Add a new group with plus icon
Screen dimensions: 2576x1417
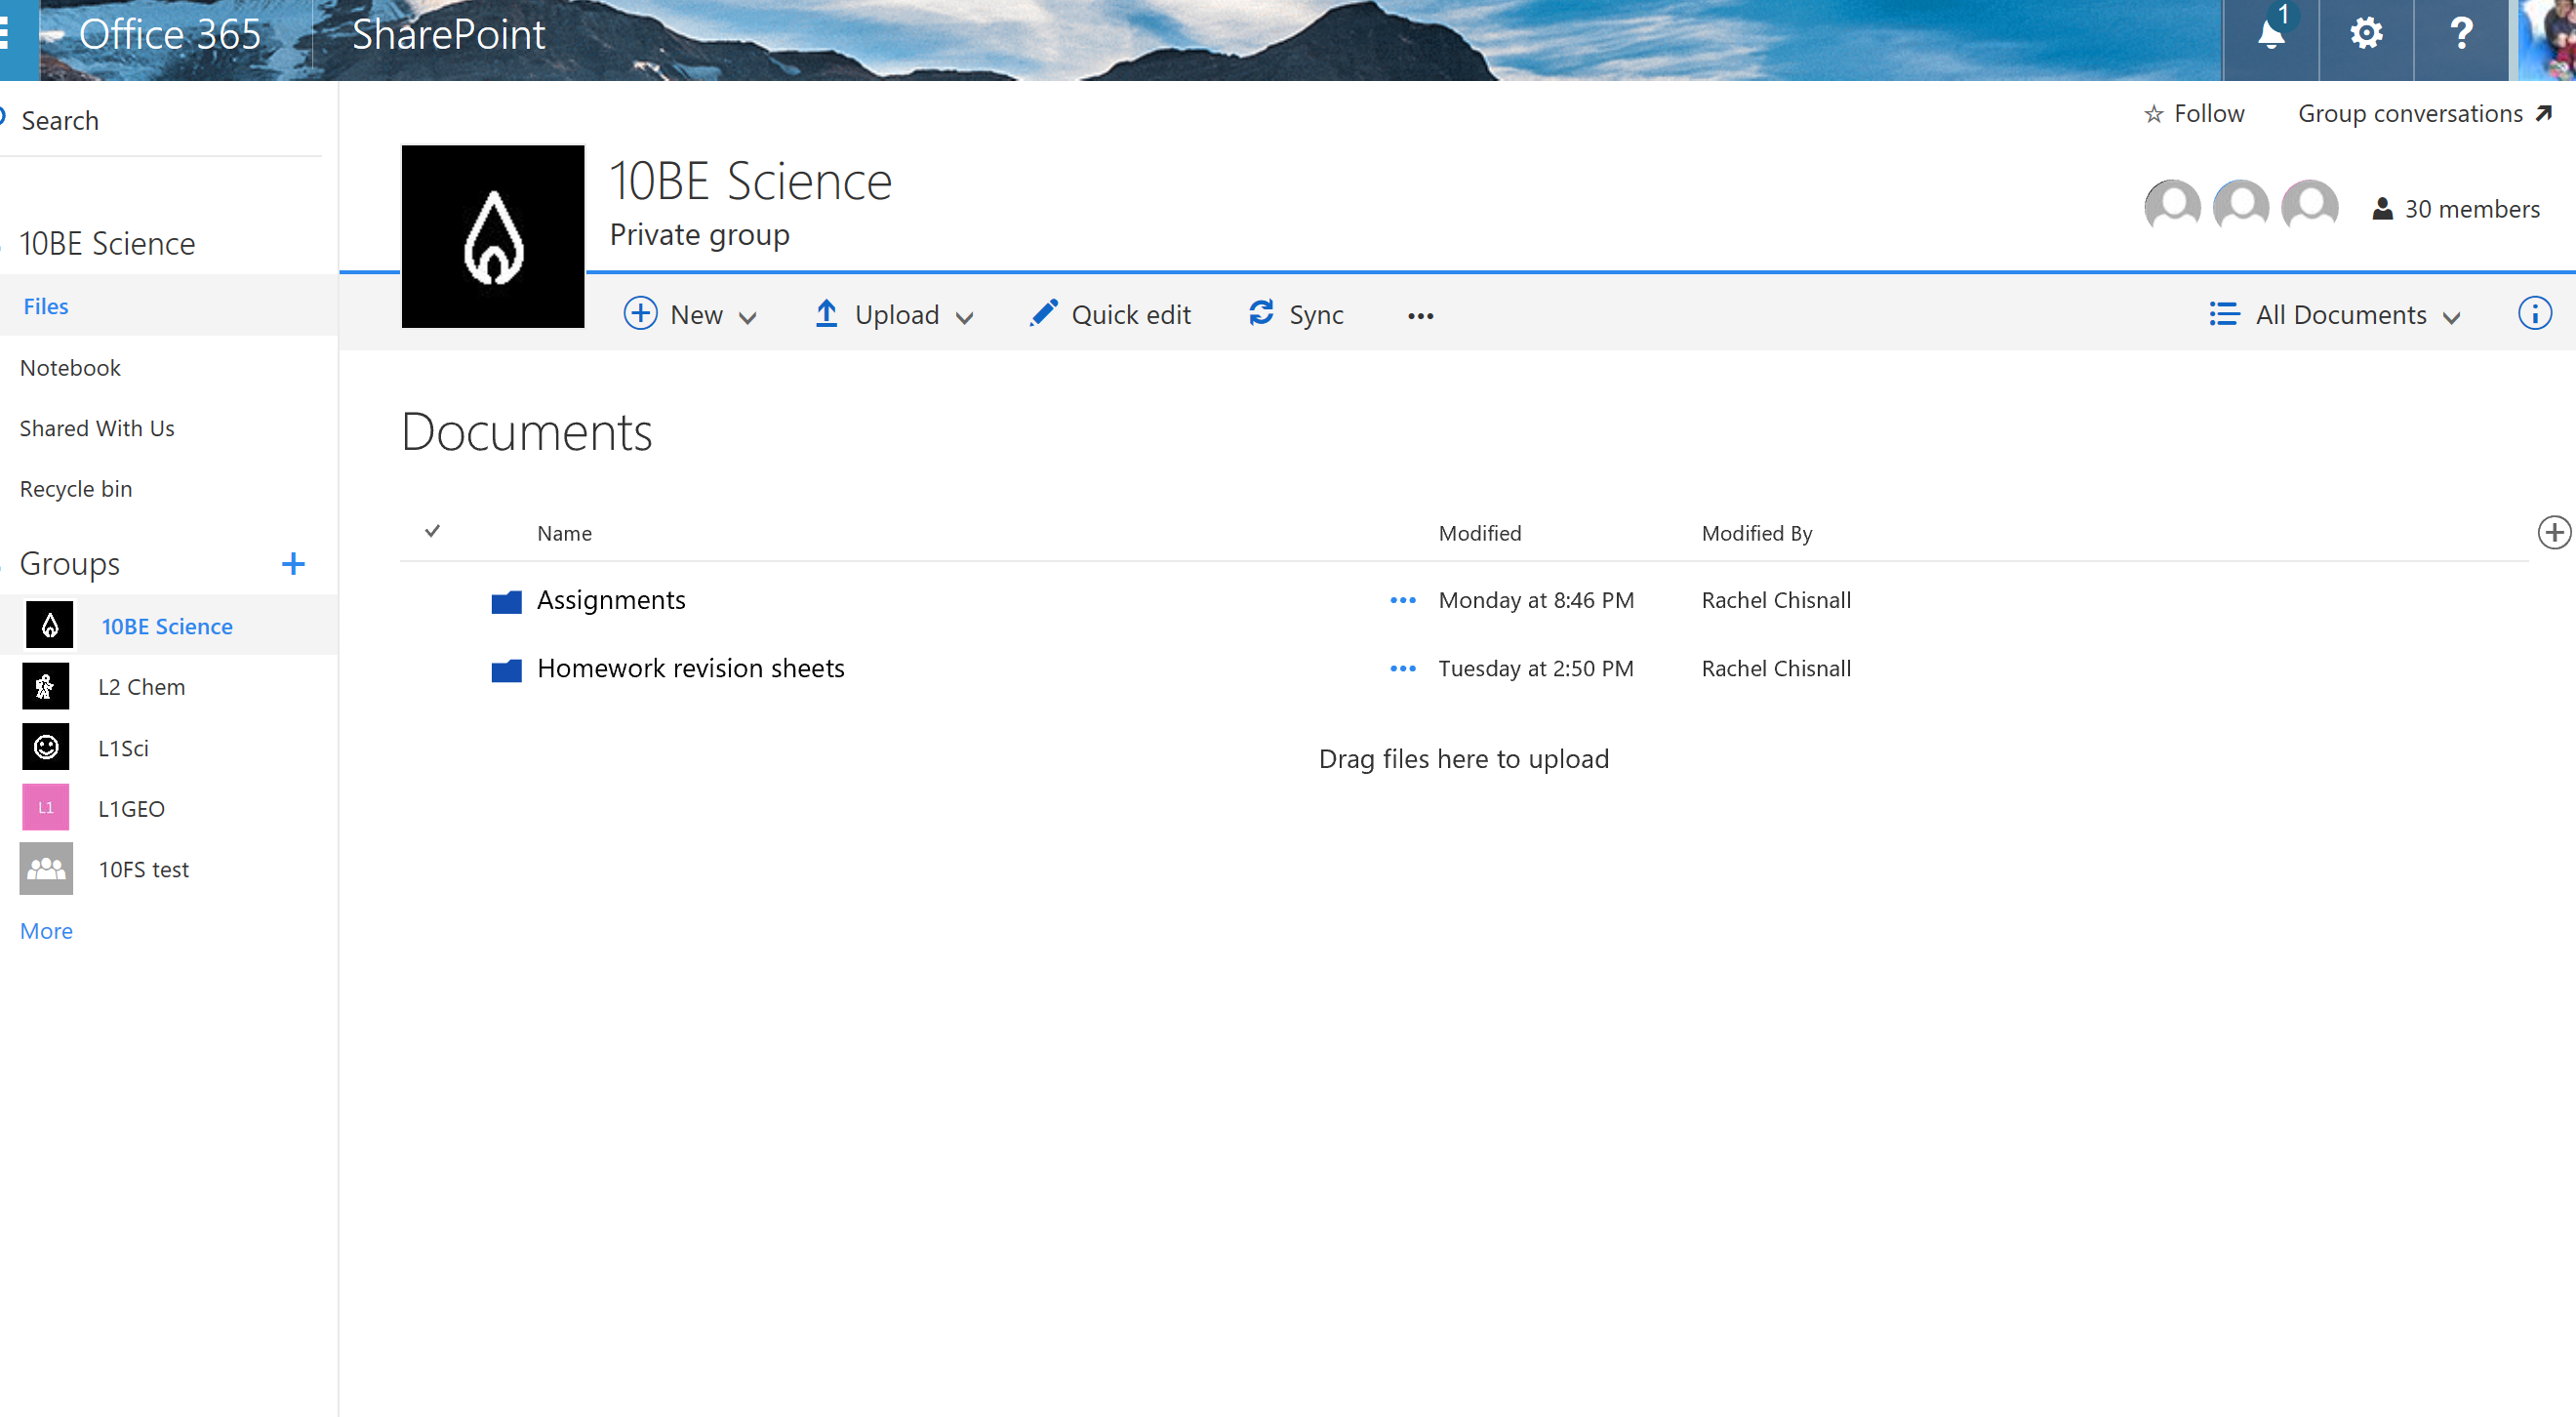293,563
